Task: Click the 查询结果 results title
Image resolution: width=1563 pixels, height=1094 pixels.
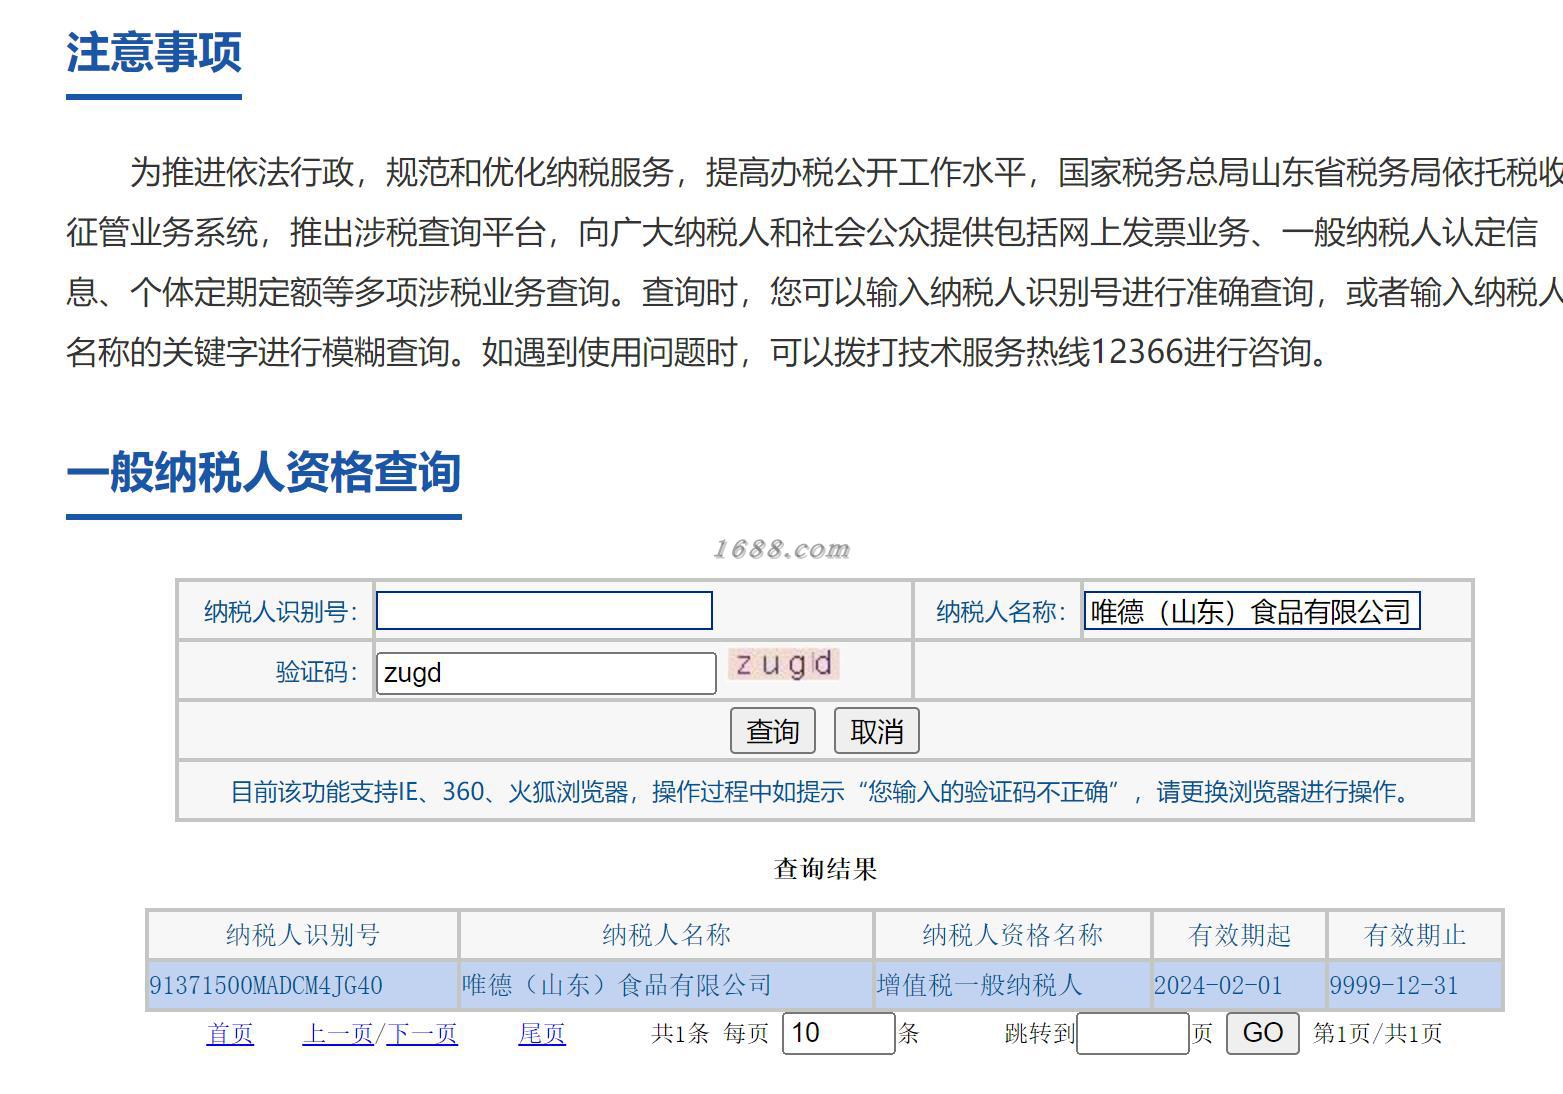Action: (825, 869)
